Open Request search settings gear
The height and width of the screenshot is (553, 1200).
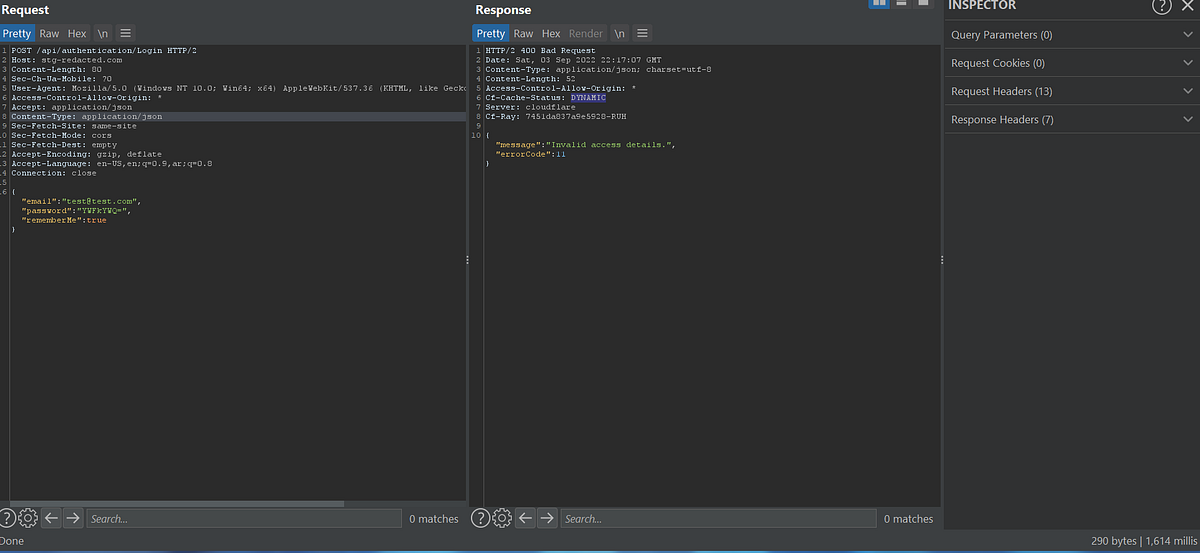[28, 518]
